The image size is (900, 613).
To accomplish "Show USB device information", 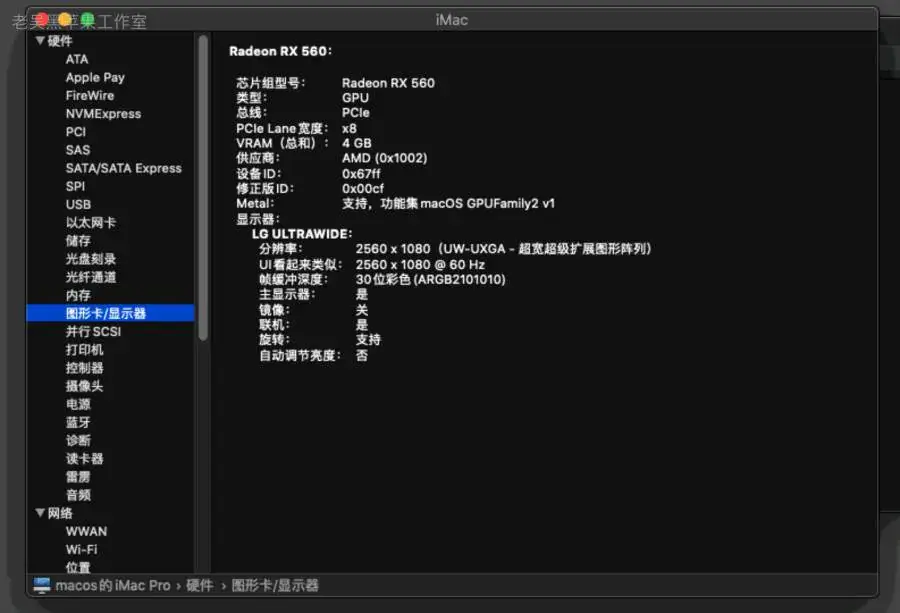I will (x=78, y=204).
